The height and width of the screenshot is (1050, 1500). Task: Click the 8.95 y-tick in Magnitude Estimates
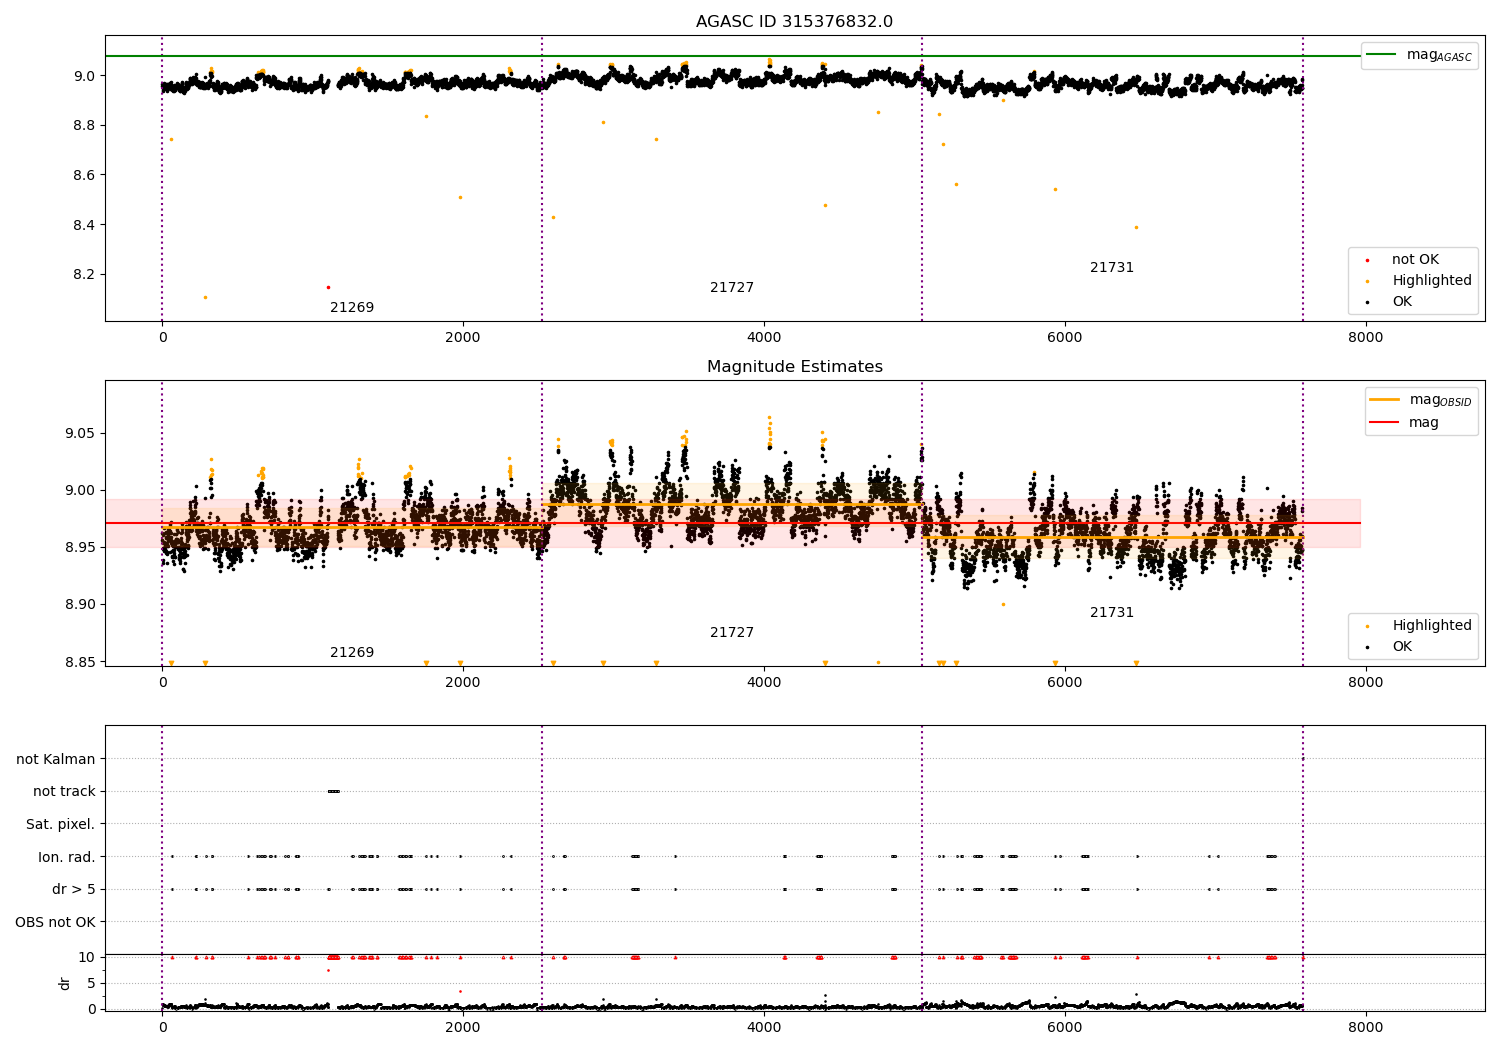coord(80,548)
